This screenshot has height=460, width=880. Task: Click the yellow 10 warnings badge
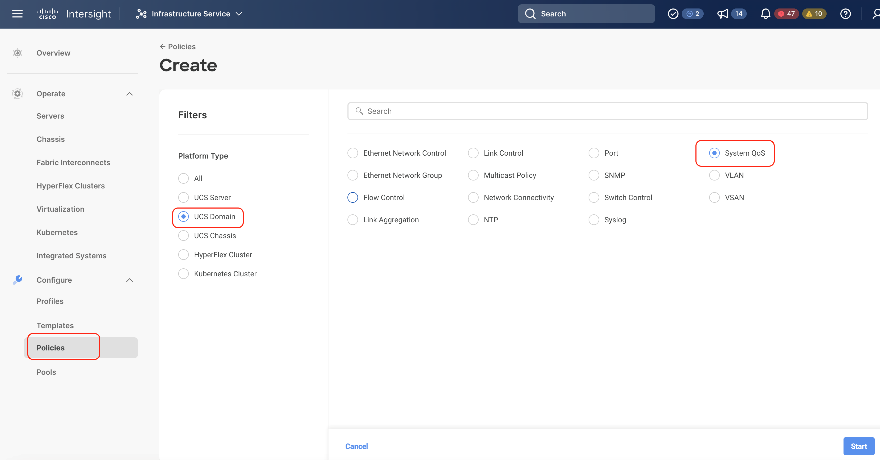coord(814,14)
